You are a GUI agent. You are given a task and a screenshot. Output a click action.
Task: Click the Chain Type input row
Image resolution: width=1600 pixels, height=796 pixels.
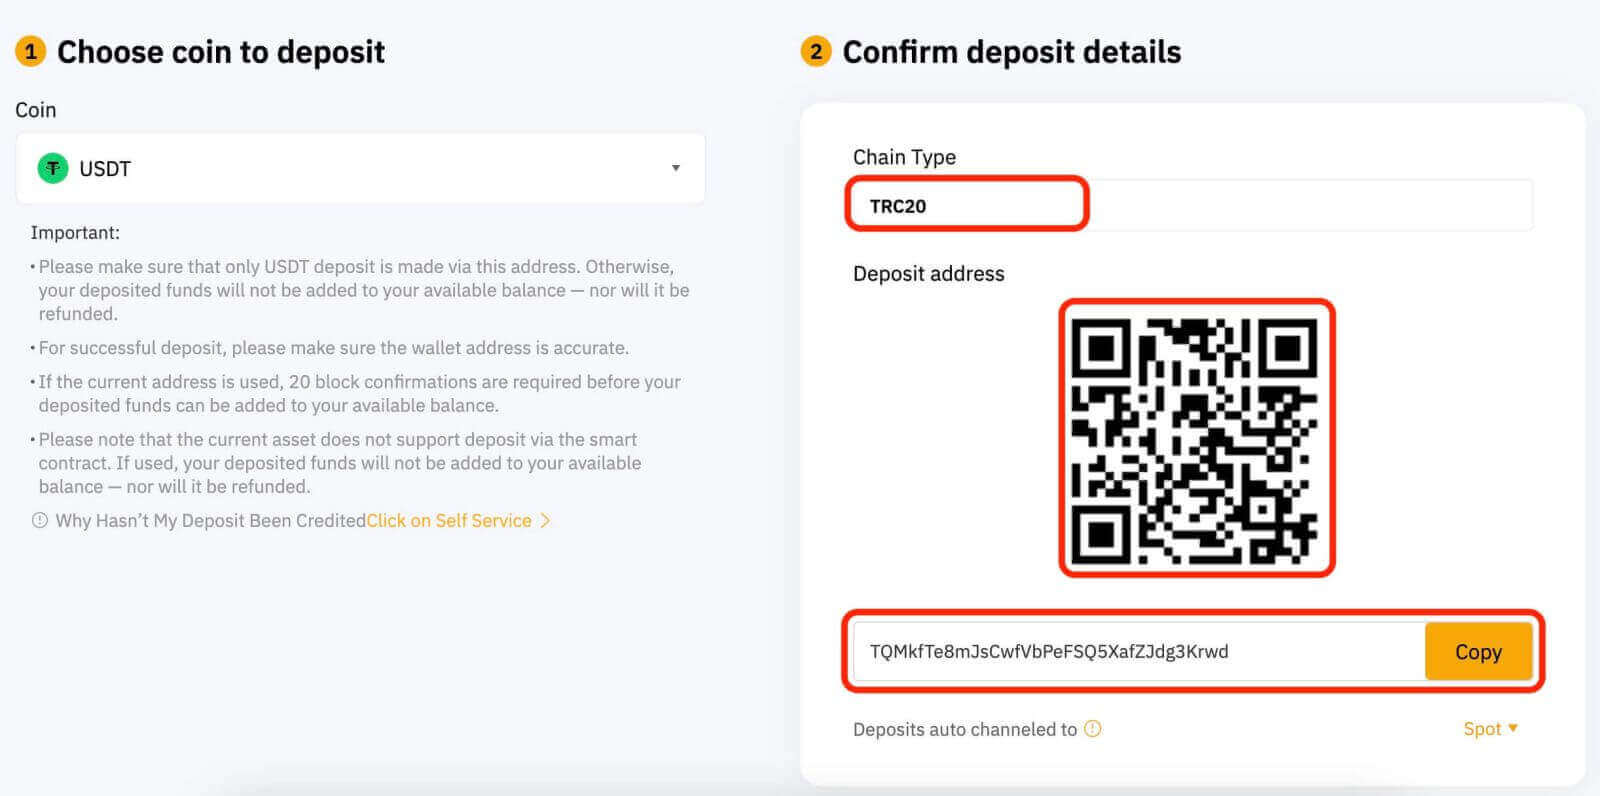(1190, 204)
